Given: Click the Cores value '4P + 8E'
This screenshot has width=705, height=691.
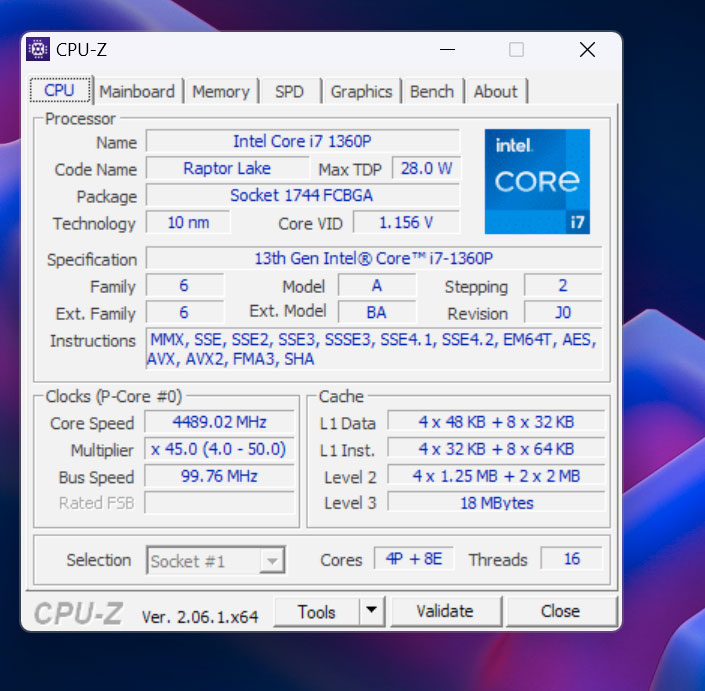Looking at the screenshot, I should 414,559.
